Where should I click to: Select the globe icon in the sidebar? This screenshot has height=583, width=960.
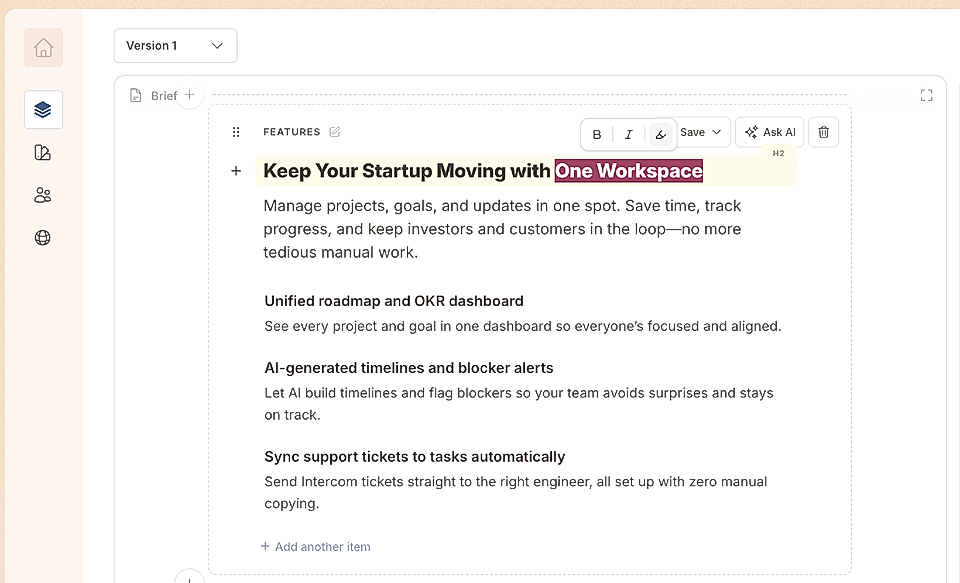(43, 237)
